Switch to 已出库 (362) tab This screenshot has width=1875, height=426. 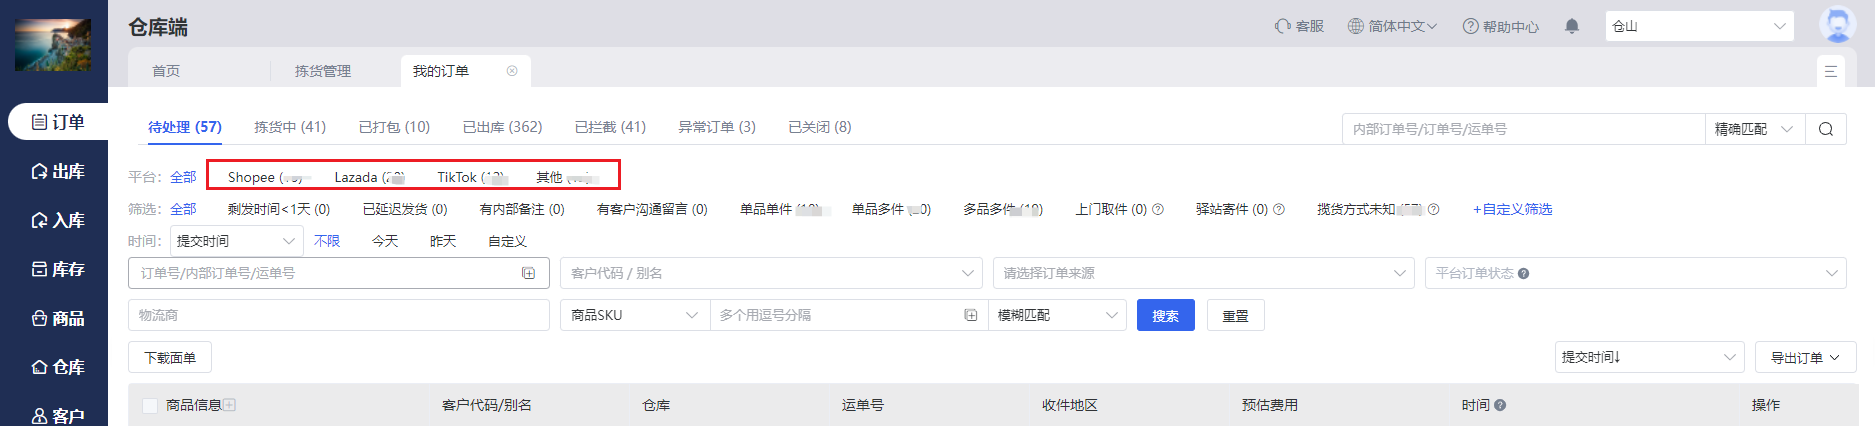point(502,127)
